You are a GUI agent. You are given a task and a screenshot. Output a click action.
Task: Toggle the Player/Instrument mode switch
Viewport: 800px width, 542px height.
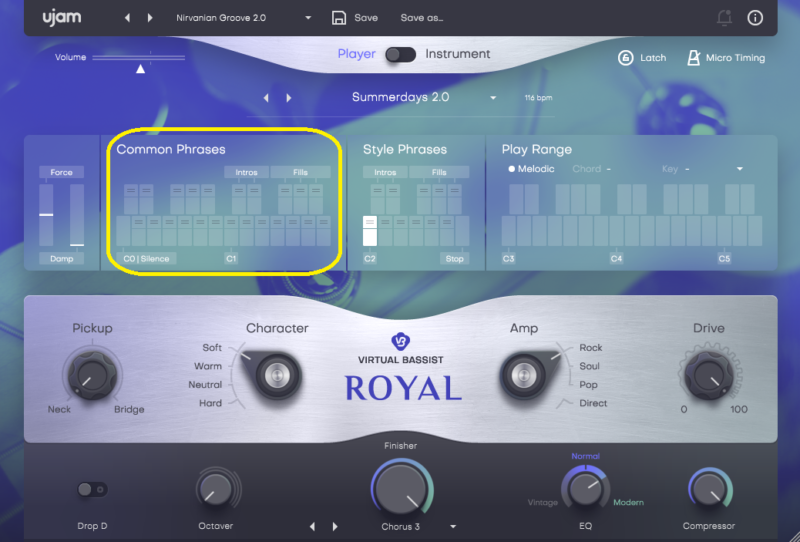[x=401, y=54]
